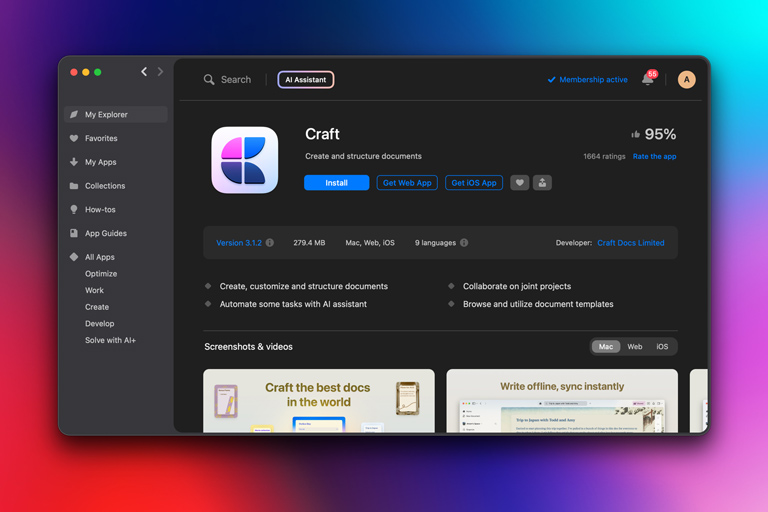
Task: Click the 95% rating score
Action: pyautogui.click(x=660, y=134)
